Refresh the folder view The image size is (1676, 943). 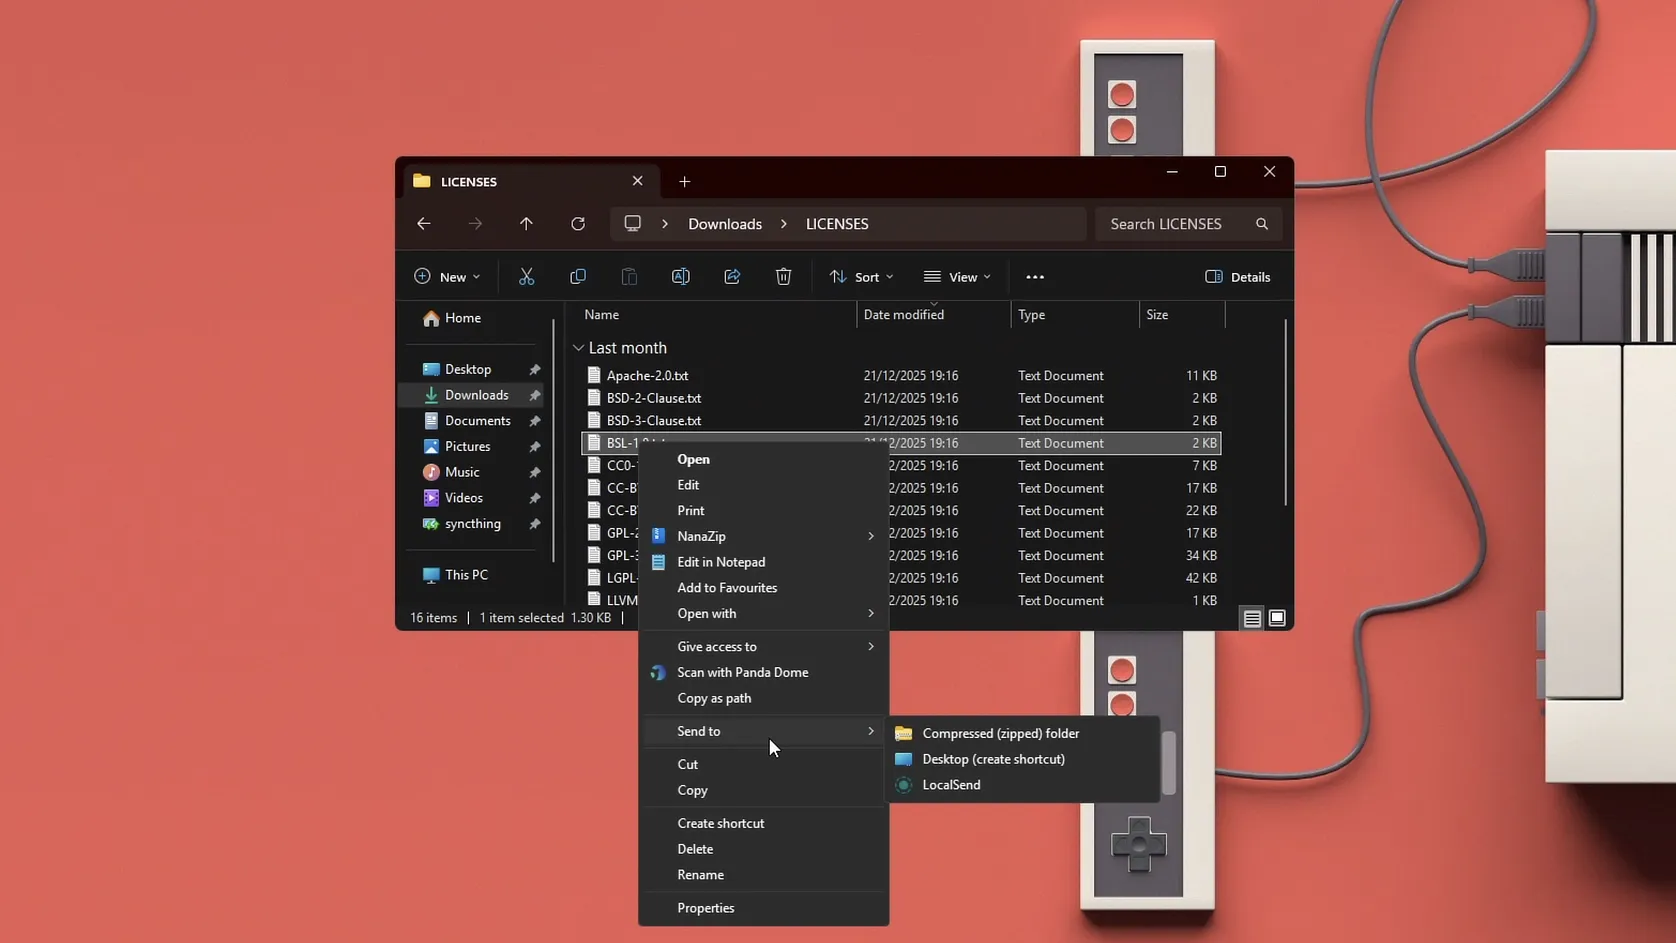pyautogui.click(x=578, y=224)
